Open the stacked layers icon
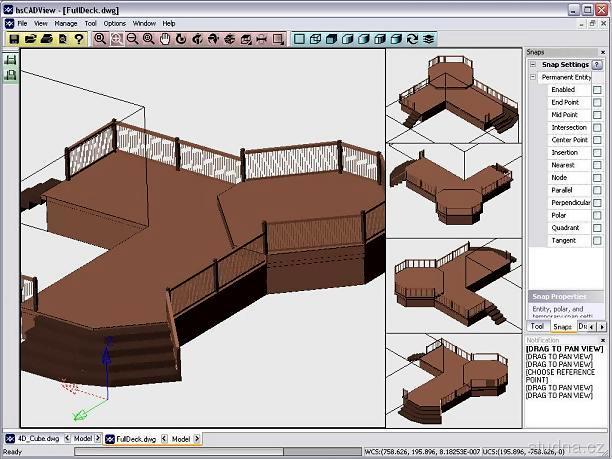 click(x=429, y=39)
